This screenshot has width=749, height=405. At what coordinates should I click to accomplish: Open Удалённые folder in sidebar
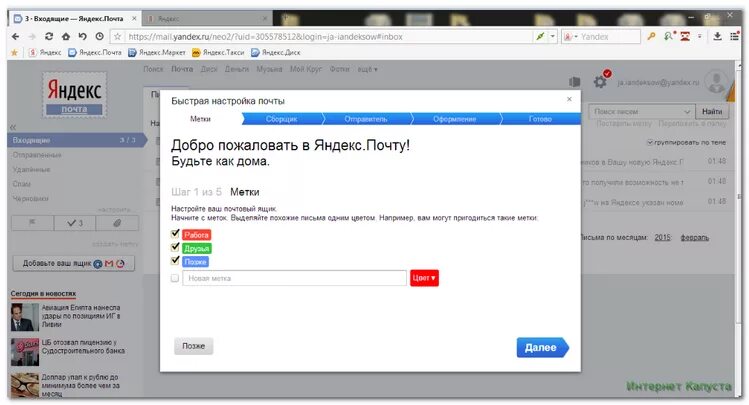click(32, 170)
